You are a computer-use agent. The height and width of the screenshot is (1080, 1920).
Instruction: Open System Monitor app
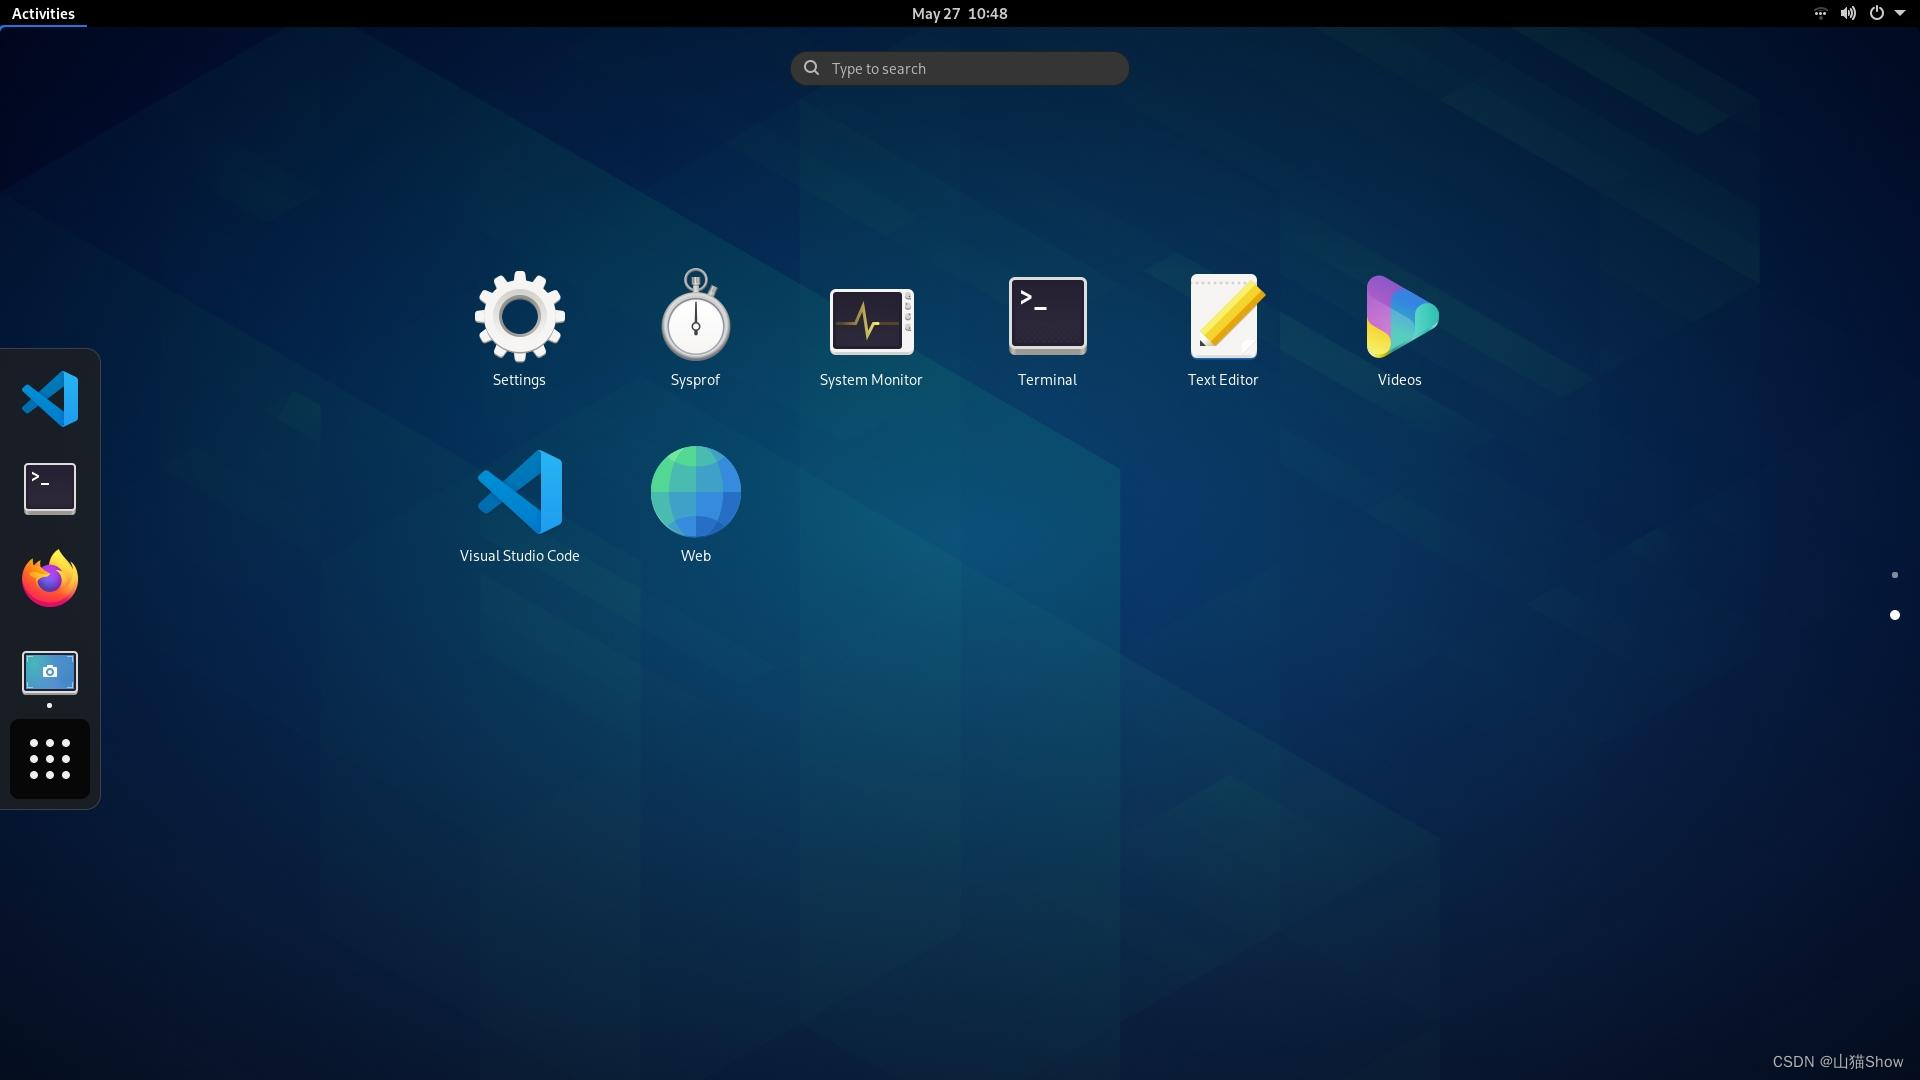(x=871, y=321)
